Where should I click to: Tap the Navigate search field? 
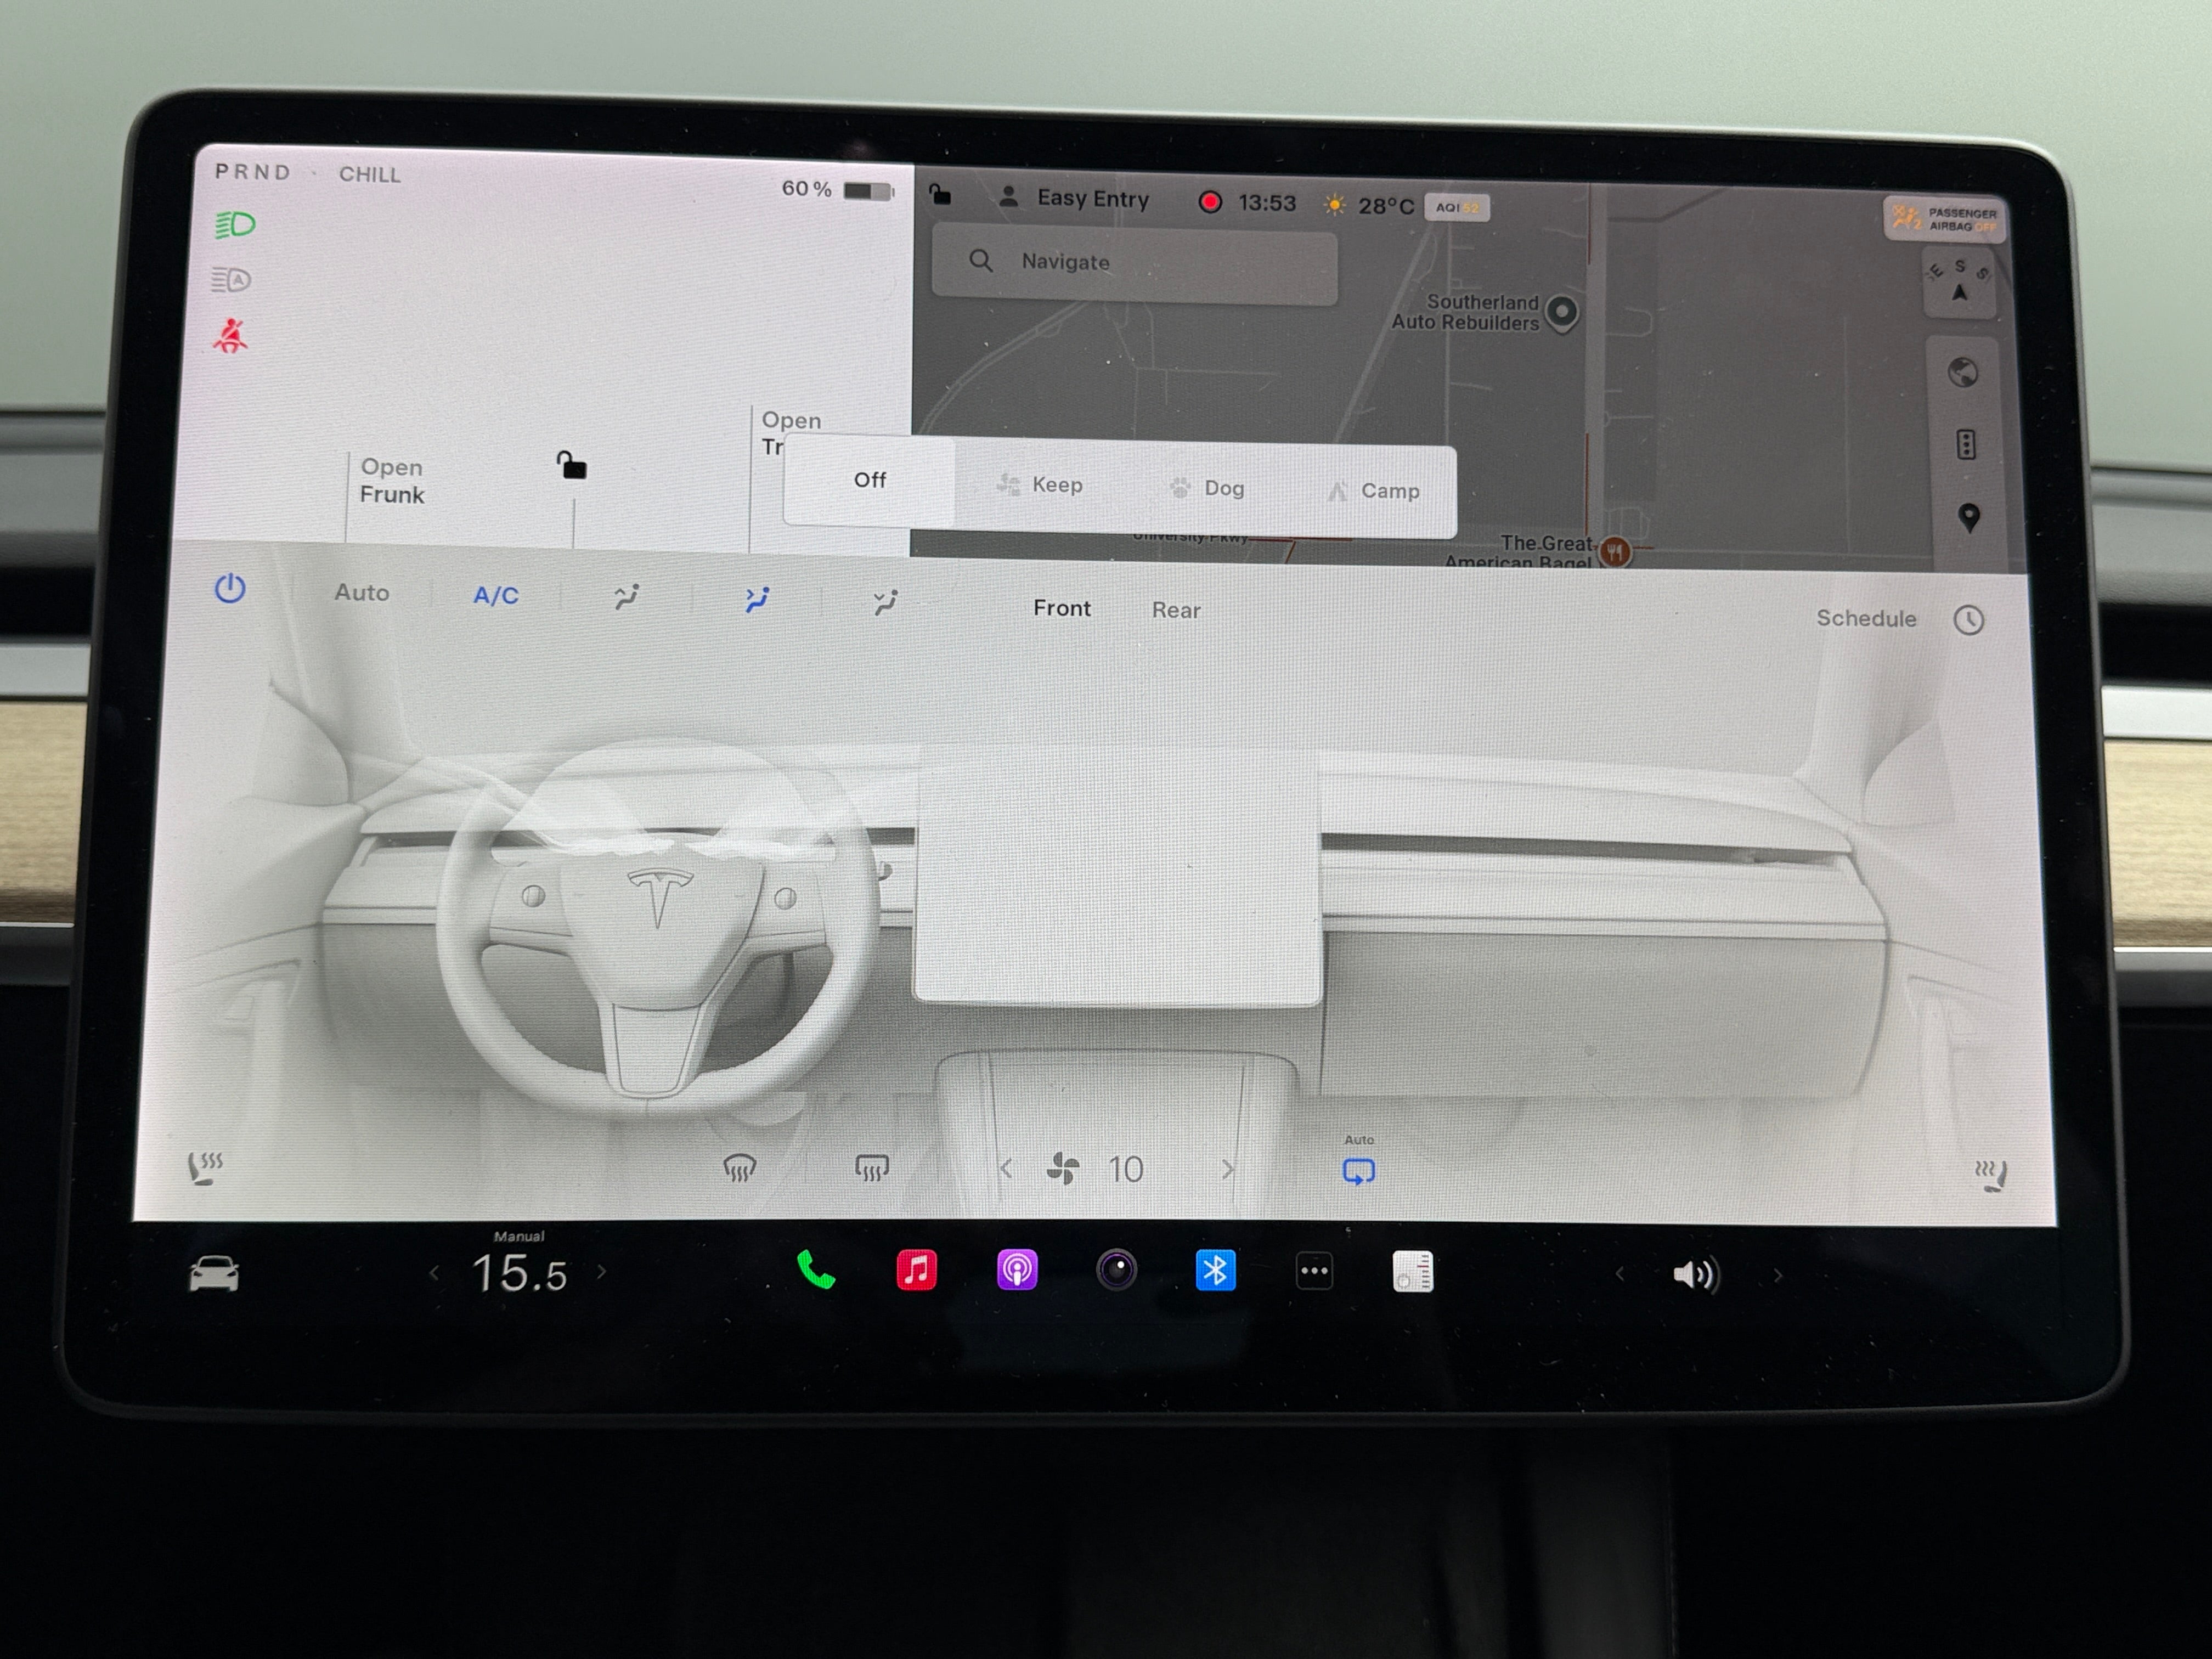pyautogui.click(x=1134, y=262)
